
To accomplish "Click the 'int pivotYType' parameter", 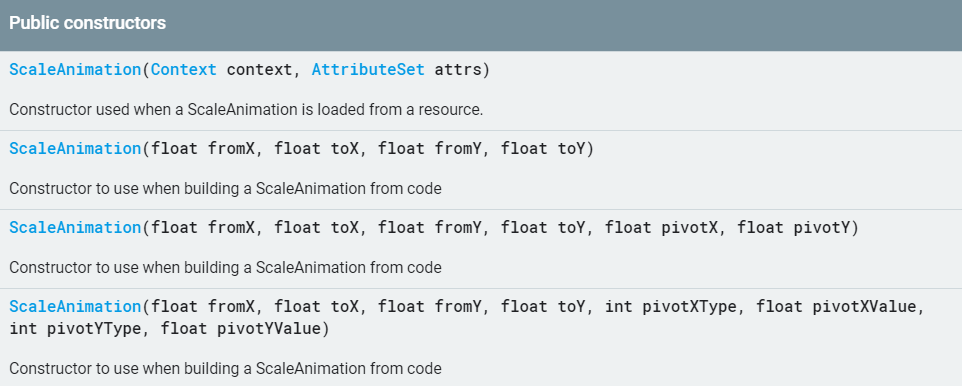I will tap(75, 330).
